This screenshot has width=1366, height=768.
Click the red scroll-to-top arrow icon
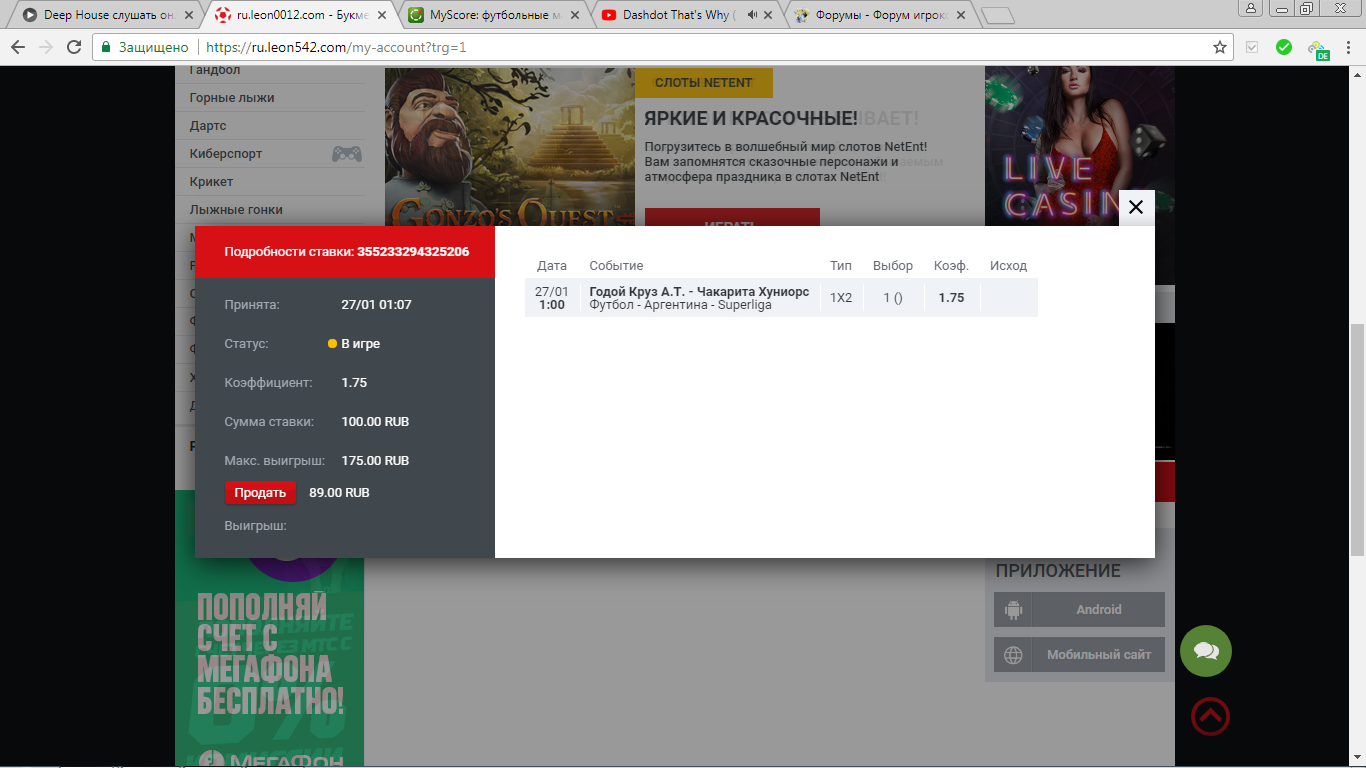coord(1210,716)
